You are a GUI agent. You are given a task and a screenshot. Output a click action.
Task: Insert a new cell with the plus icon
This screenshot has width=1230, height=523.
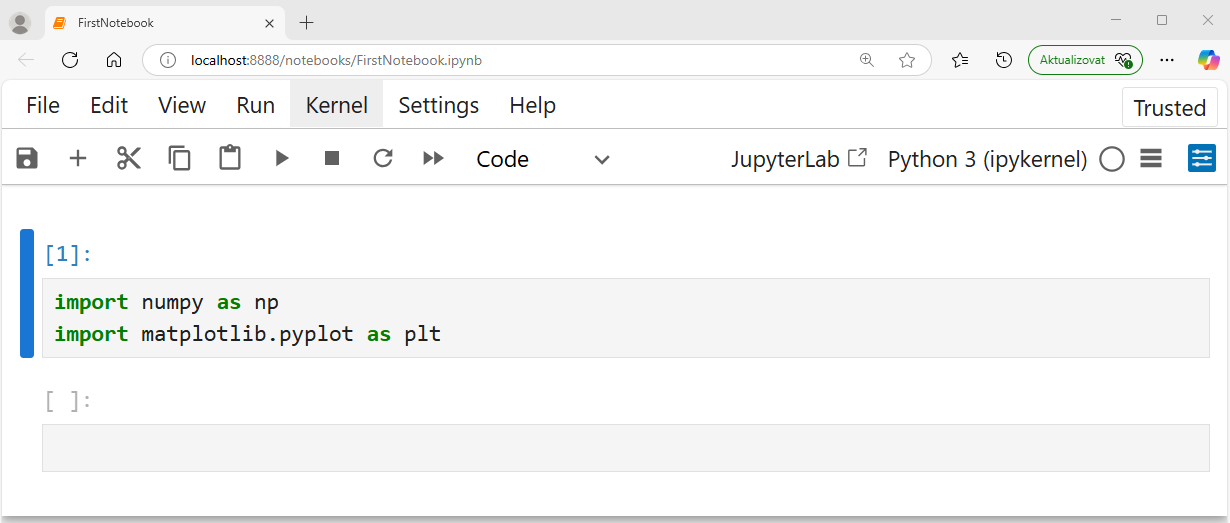click(78, 158)
